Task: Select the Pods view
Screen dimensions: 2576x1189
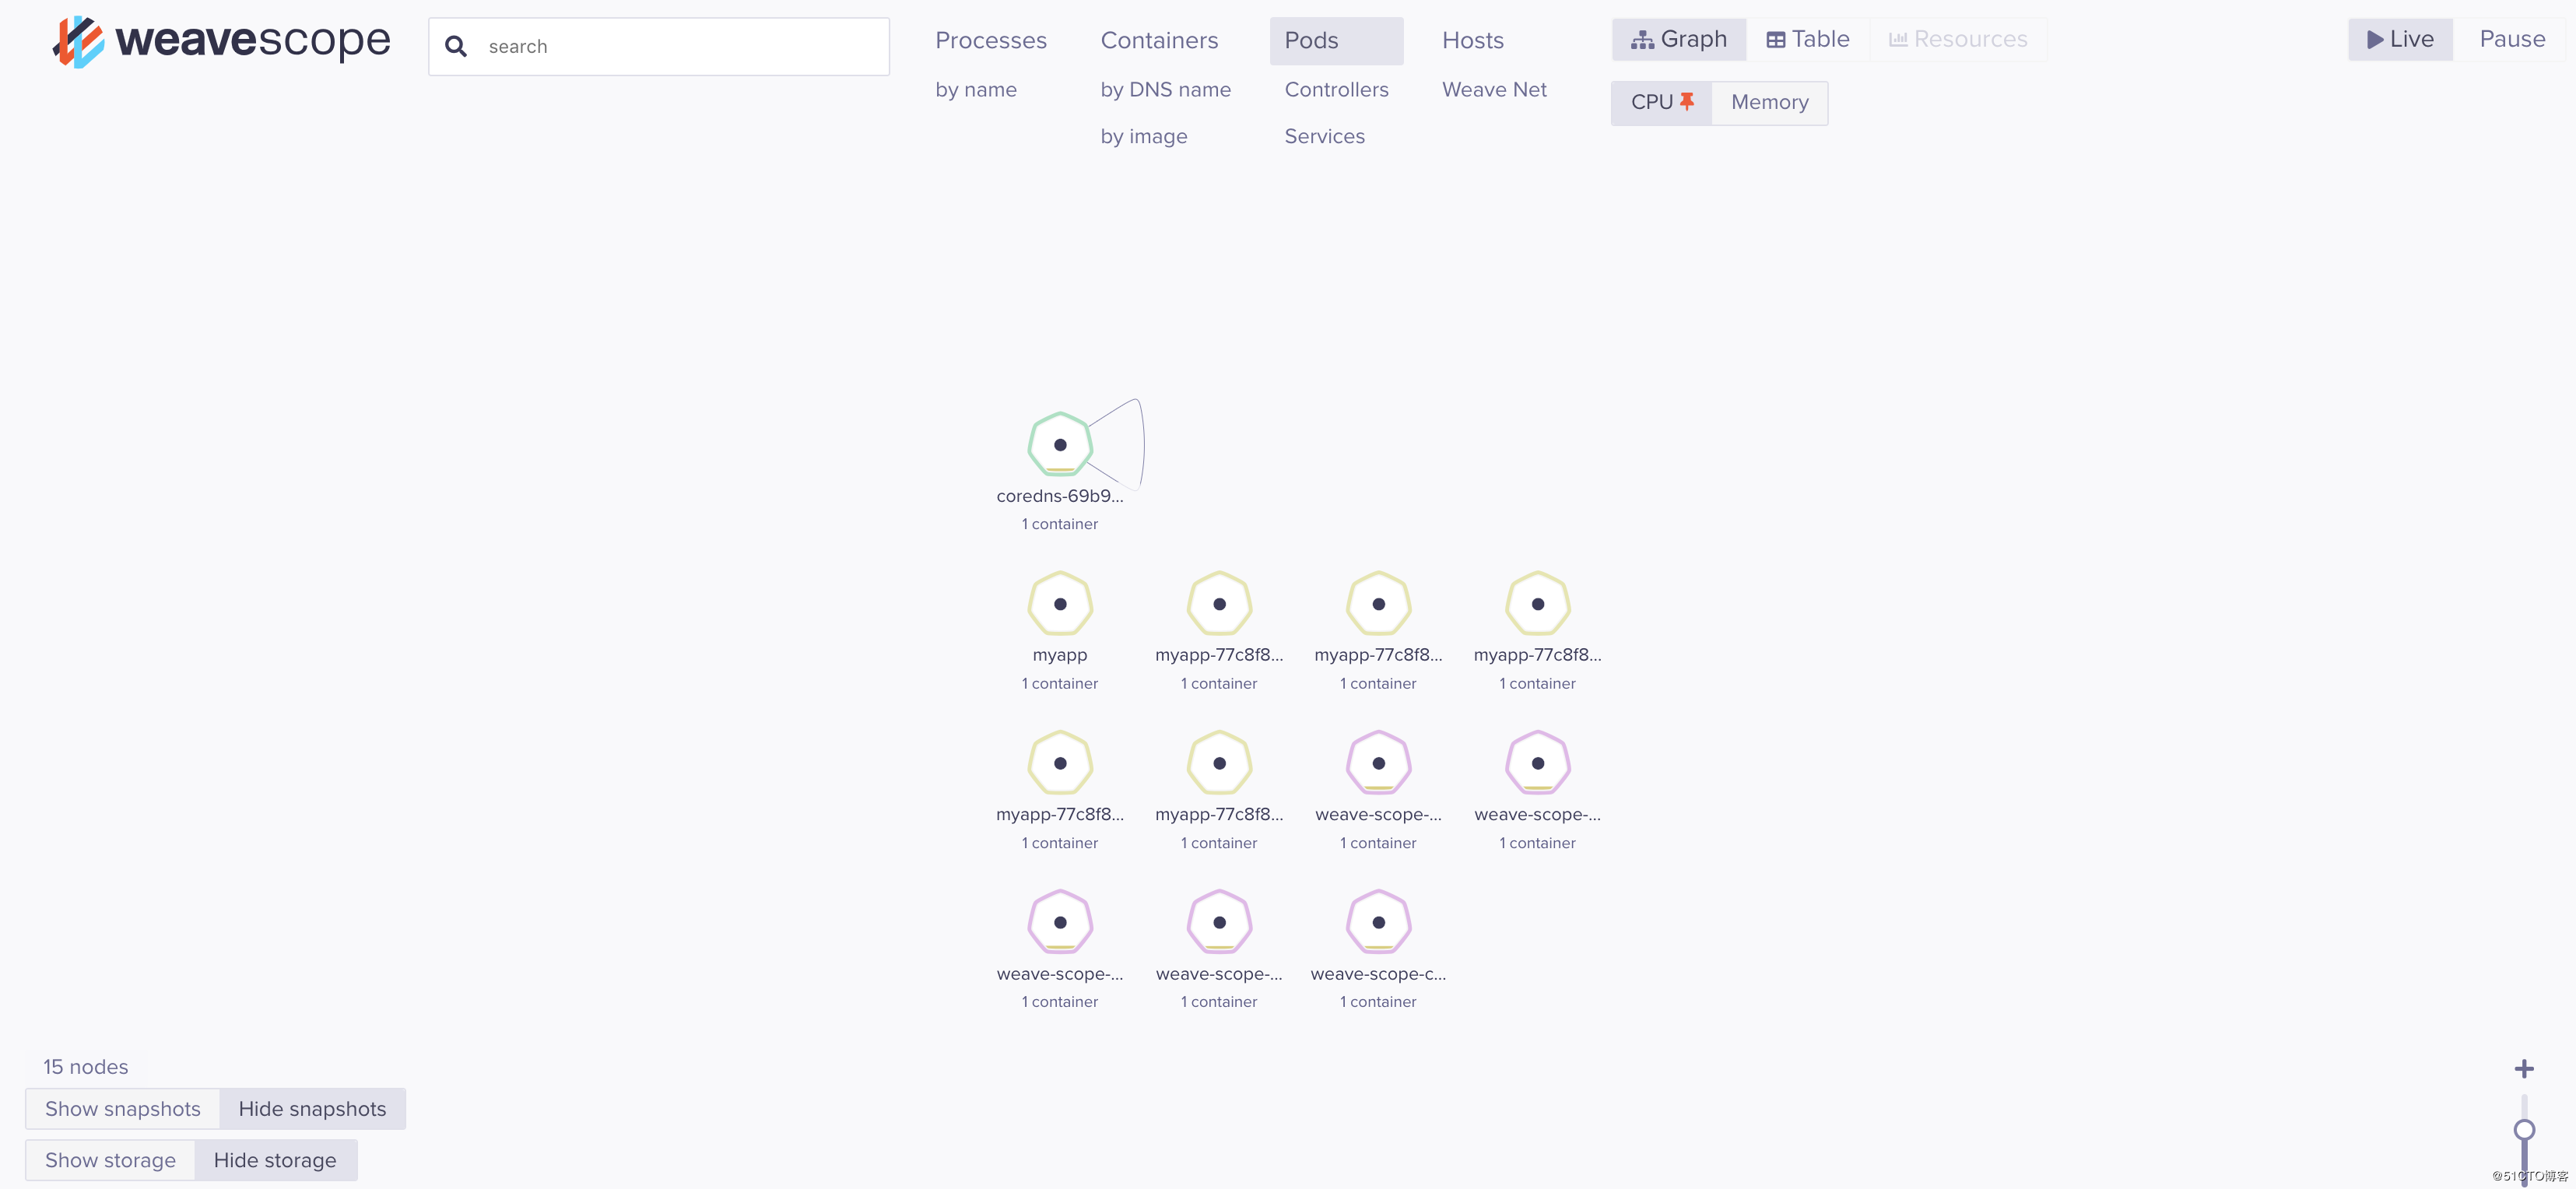Action: pos(1336,41)
